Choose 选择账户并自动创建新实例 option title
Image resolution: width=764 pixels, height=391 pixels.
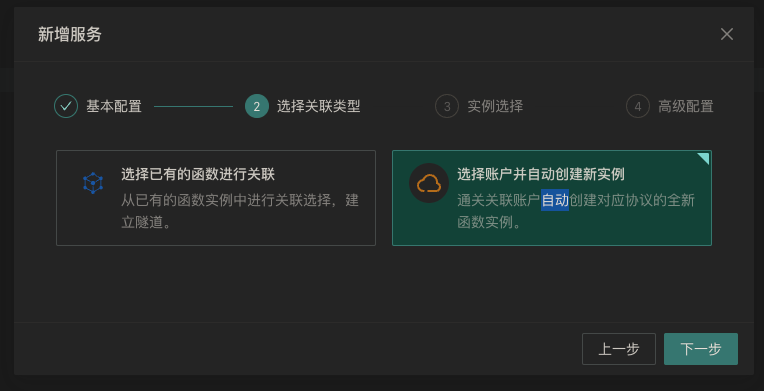(541, 174)
